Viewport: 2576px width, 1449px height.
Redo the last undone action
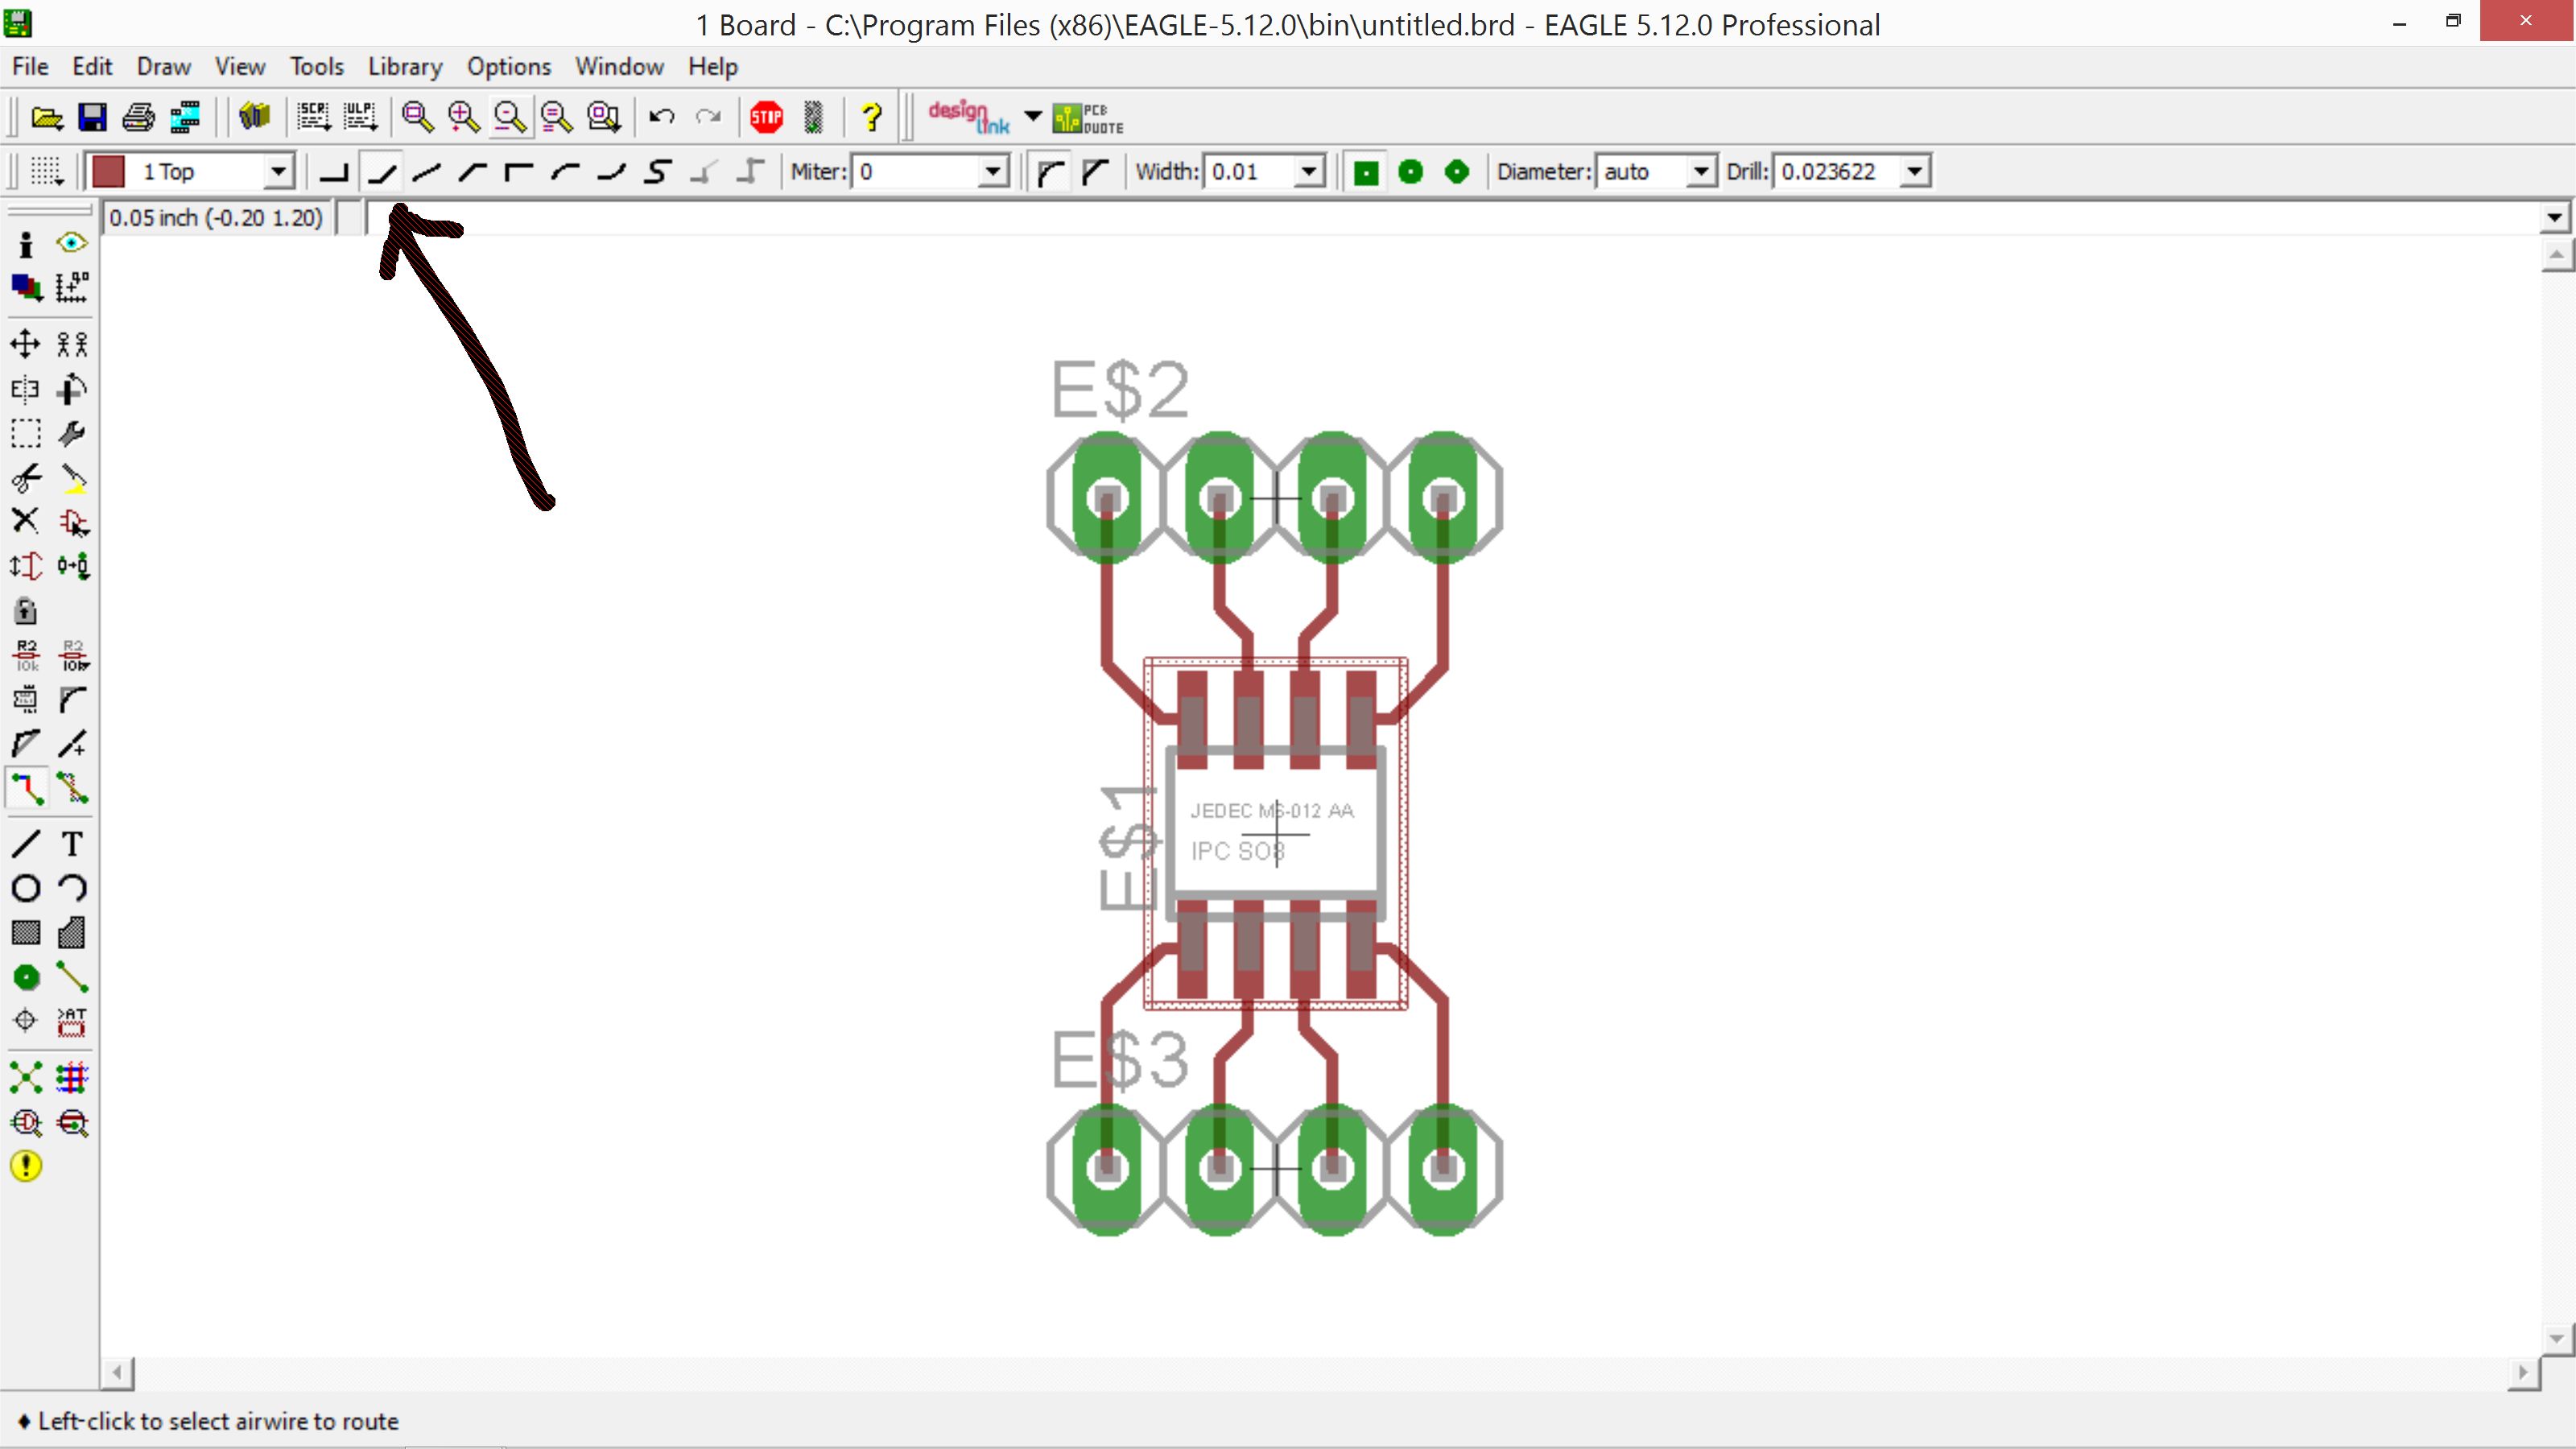pos(708,118)
